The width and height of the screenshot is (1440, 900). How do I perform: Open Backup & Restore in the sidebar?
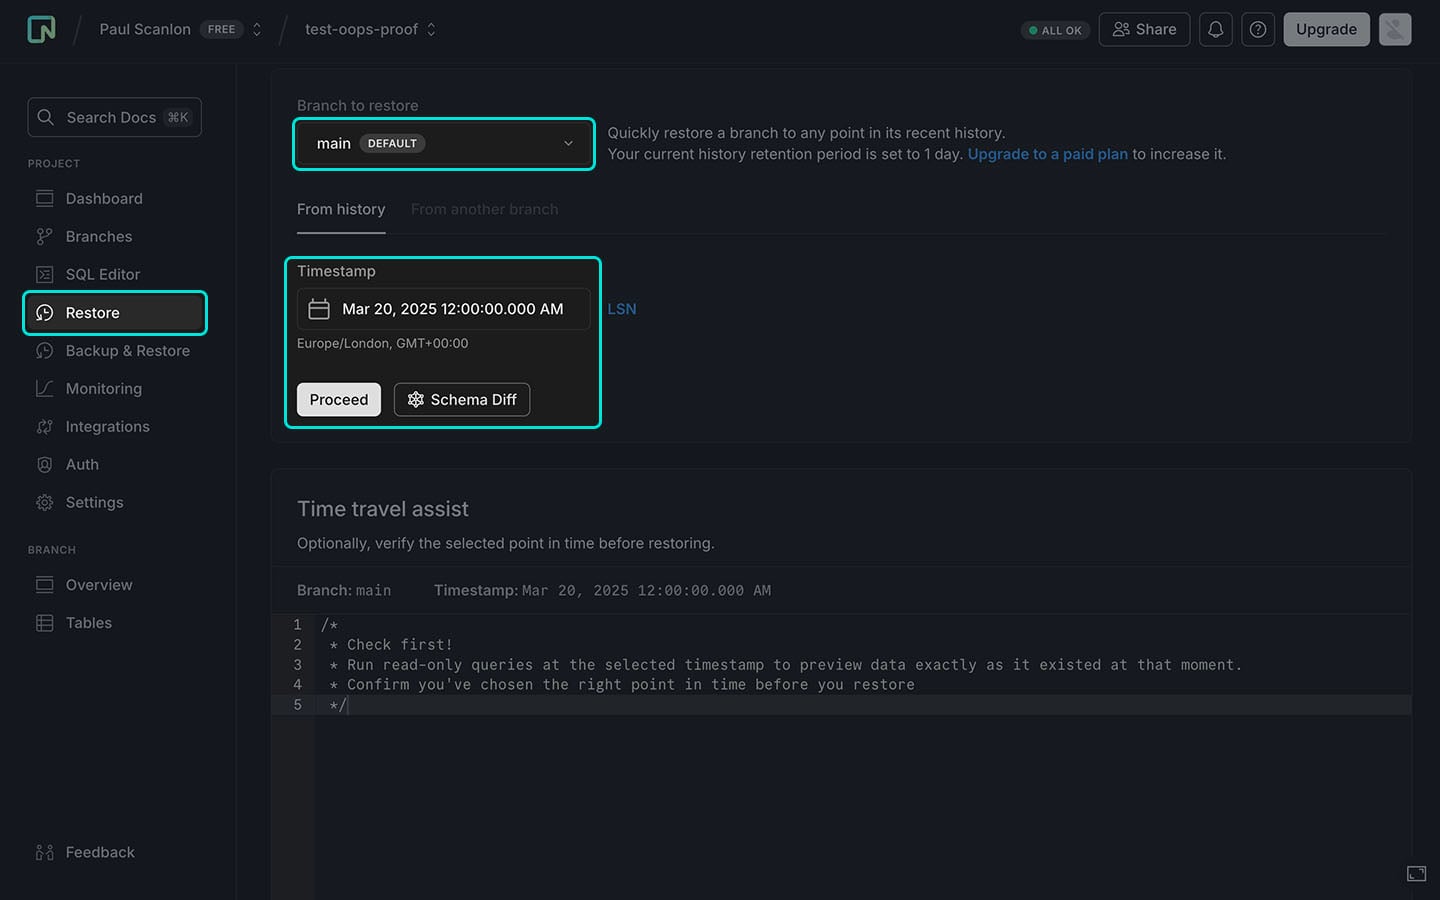pos(128,351)
